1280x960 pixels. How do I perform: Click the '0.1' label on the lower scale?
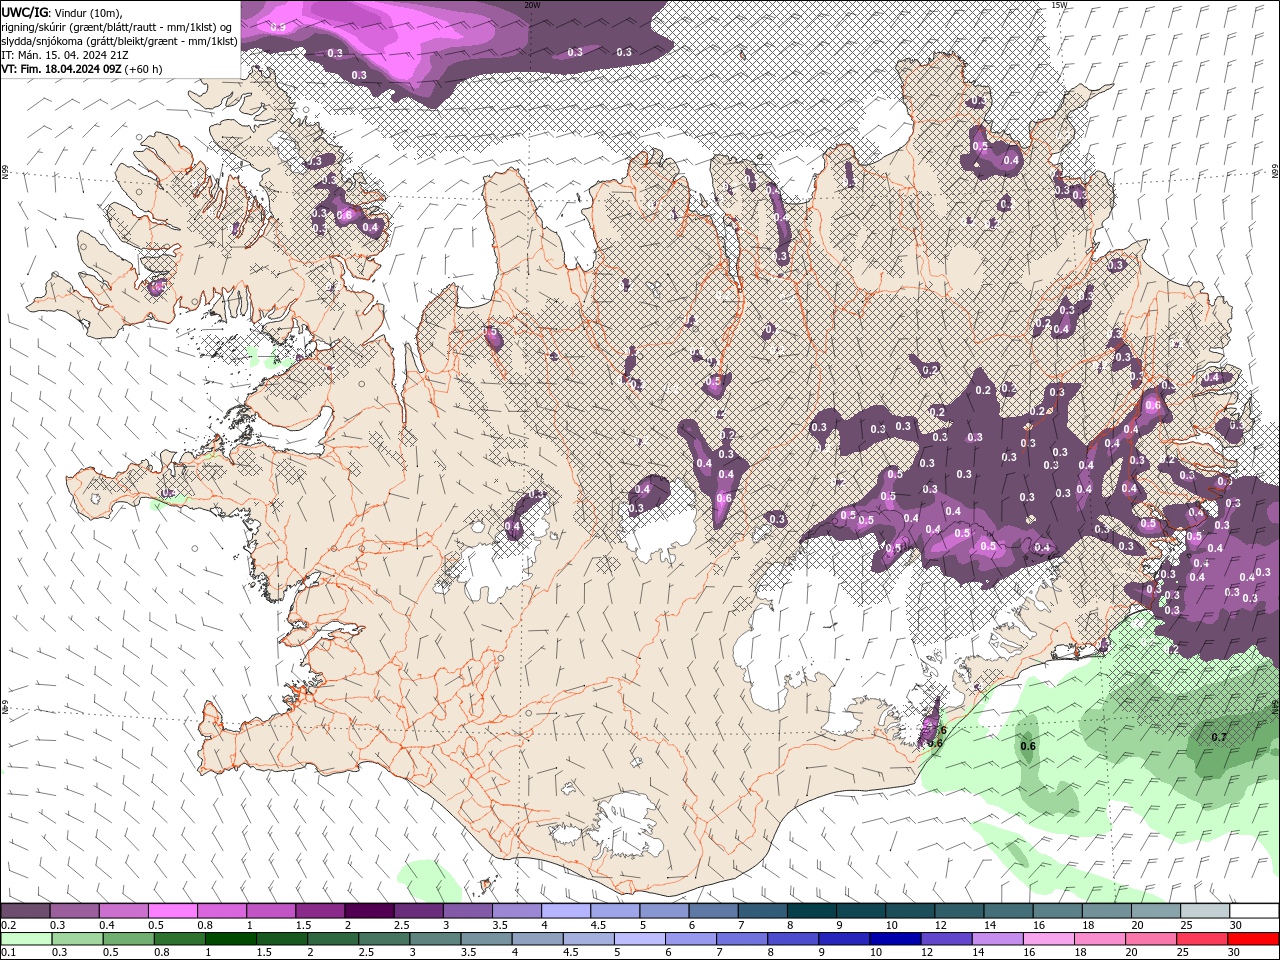point(9,952)
